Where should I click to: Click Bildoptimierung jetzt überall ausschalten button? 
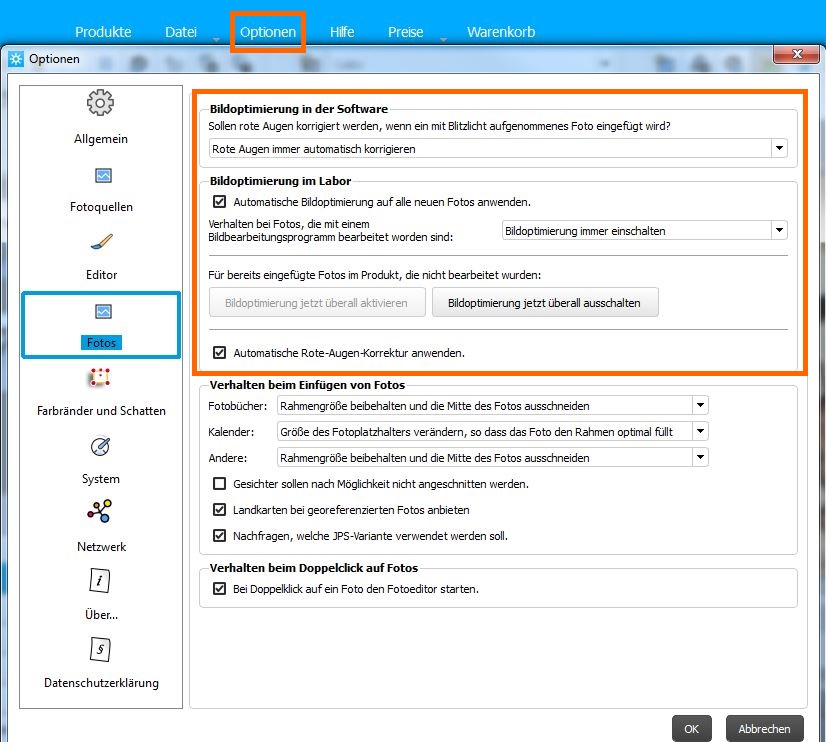point(545,302)
